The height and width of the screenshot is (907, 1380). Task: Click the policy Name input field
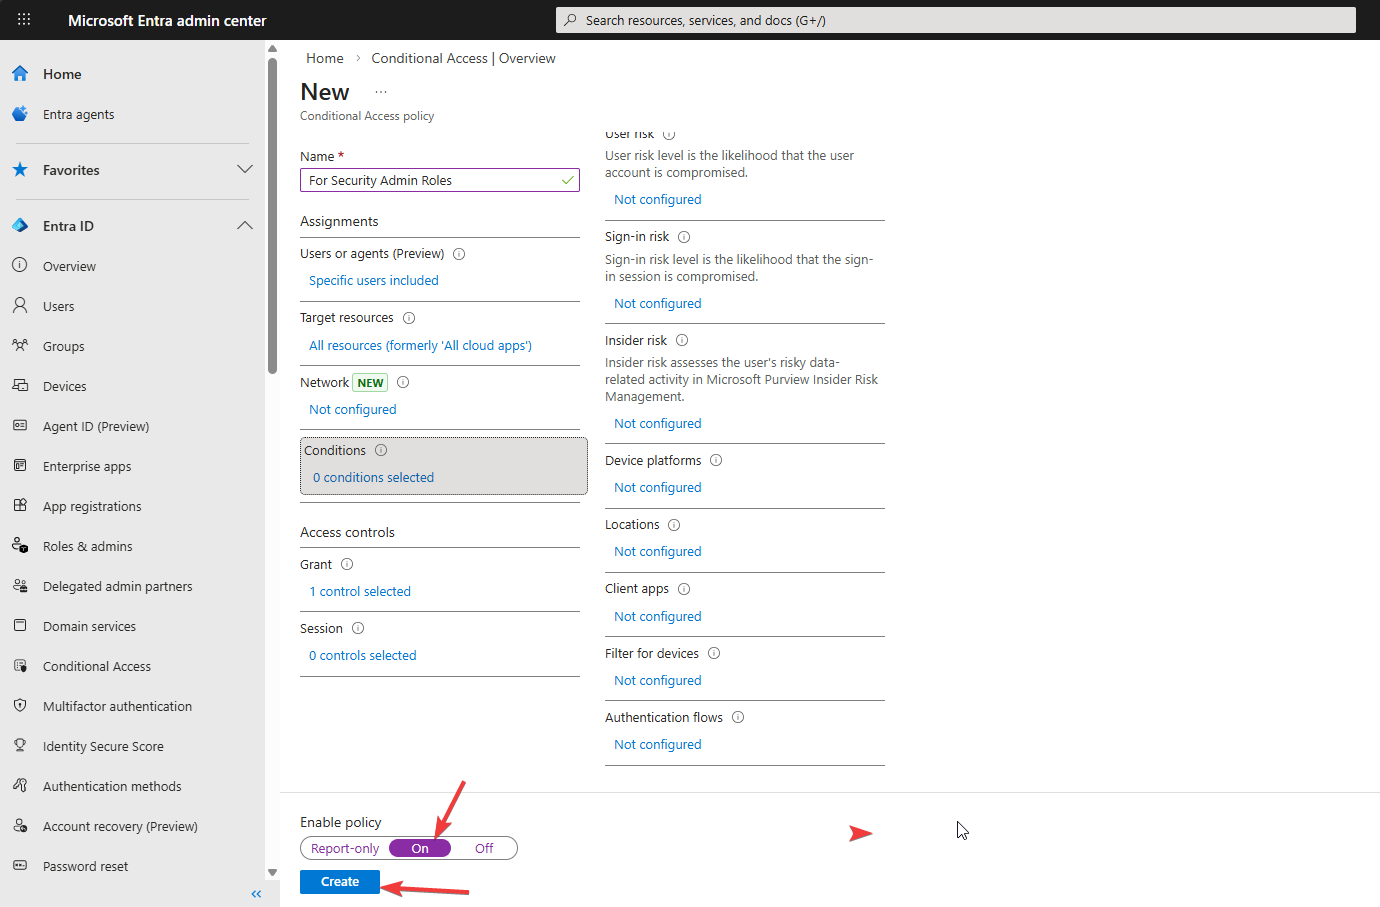(440, 180)
